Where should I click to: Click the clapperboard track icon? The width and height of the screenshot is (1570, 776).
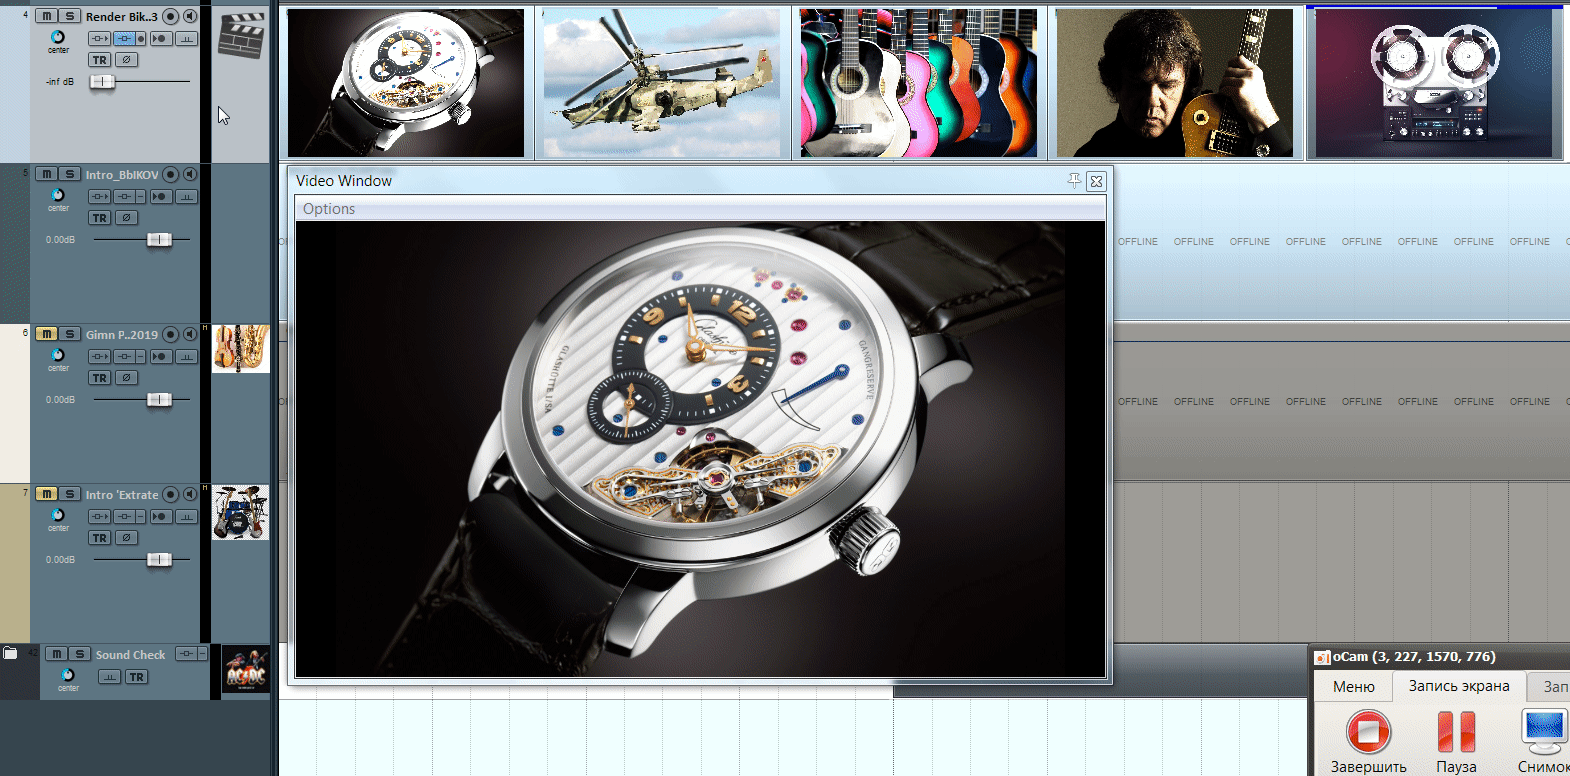tap(241, 36)
